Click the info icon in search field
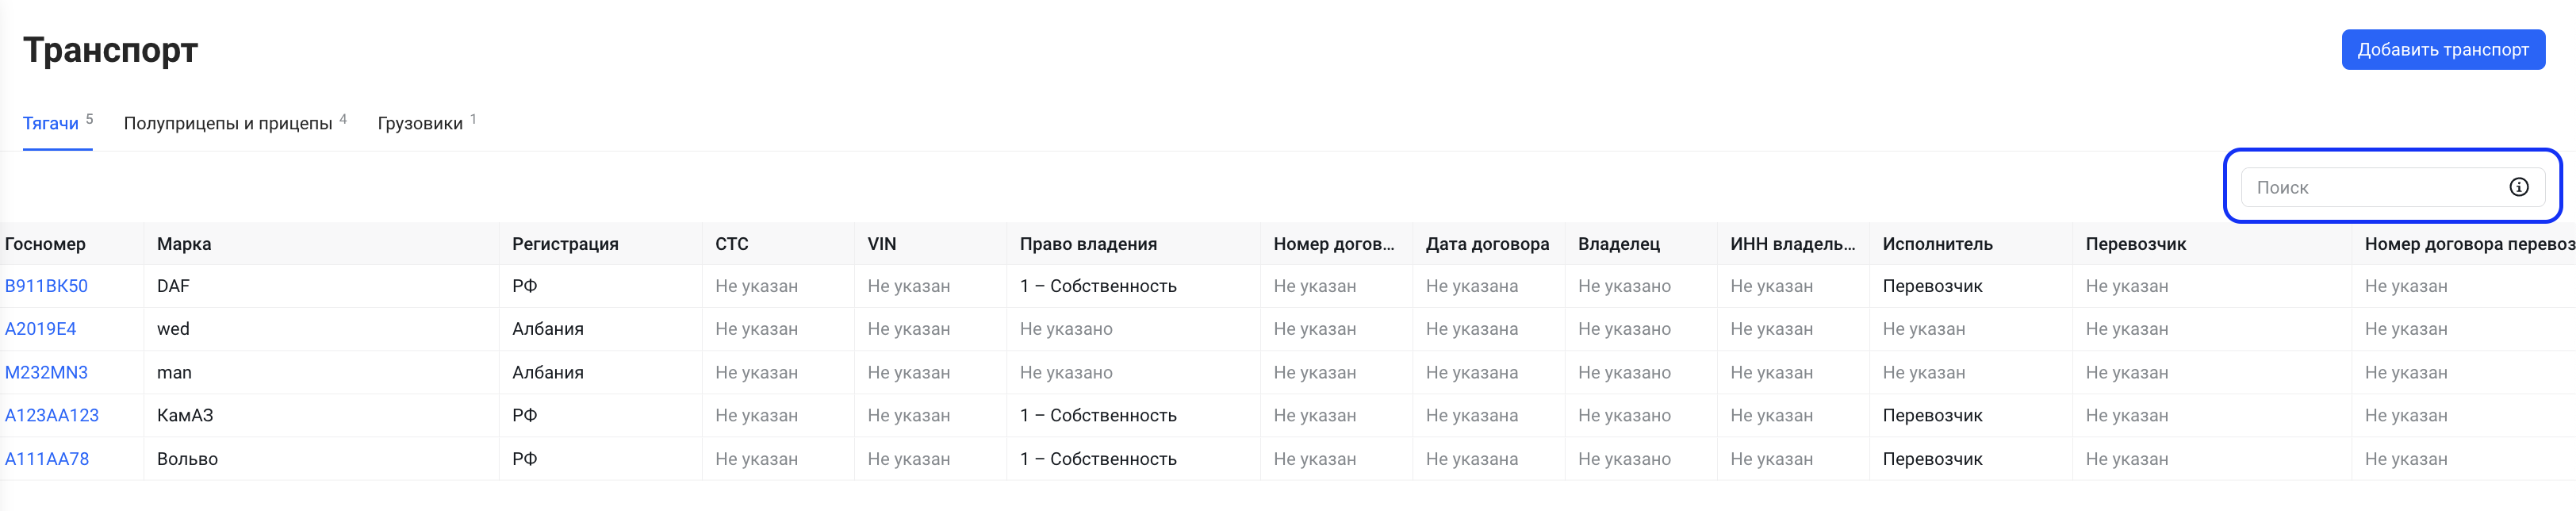 [x=2518, y=187]
